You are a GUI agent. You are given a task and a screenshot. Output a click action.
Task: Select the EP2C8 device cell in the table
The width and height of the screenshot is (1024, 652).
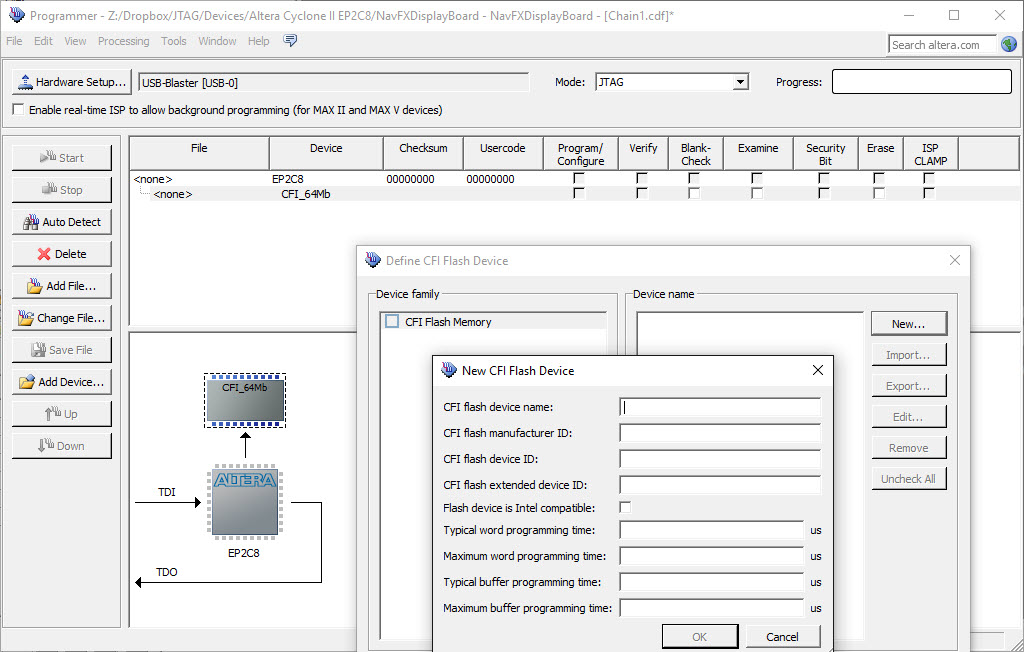click(288, 179)
